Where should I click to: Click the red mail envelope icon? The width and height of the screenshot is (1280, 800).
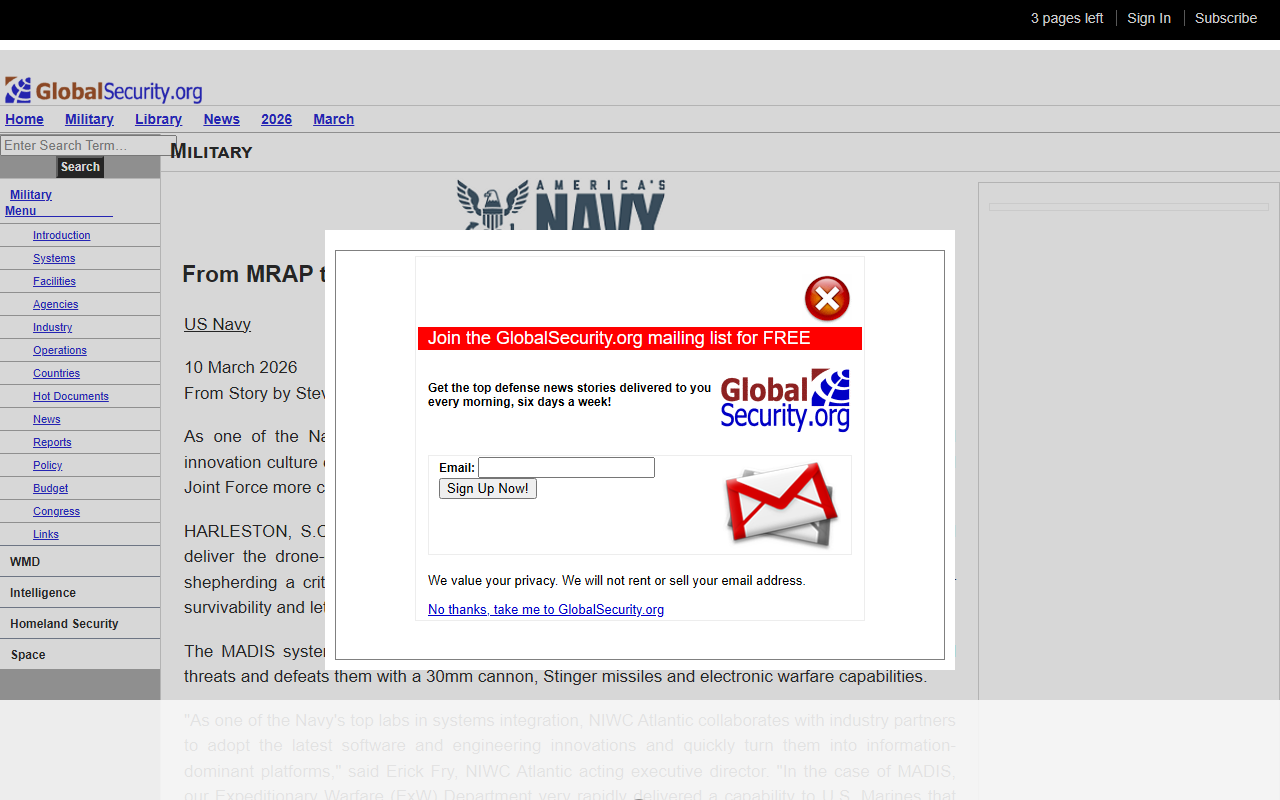pyautogui.click(x=781, y=504)
